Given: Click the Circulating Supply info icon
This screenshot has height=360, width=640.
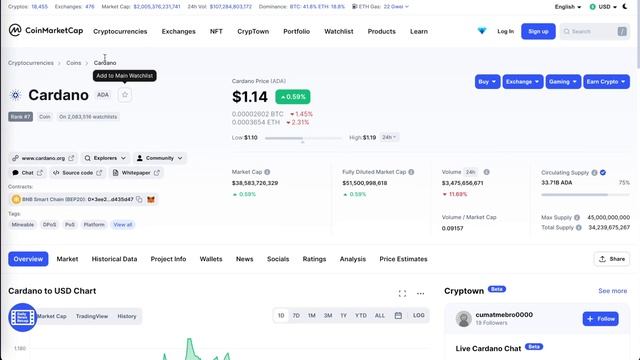Looking at the screenshot, I should coord(594,173).
